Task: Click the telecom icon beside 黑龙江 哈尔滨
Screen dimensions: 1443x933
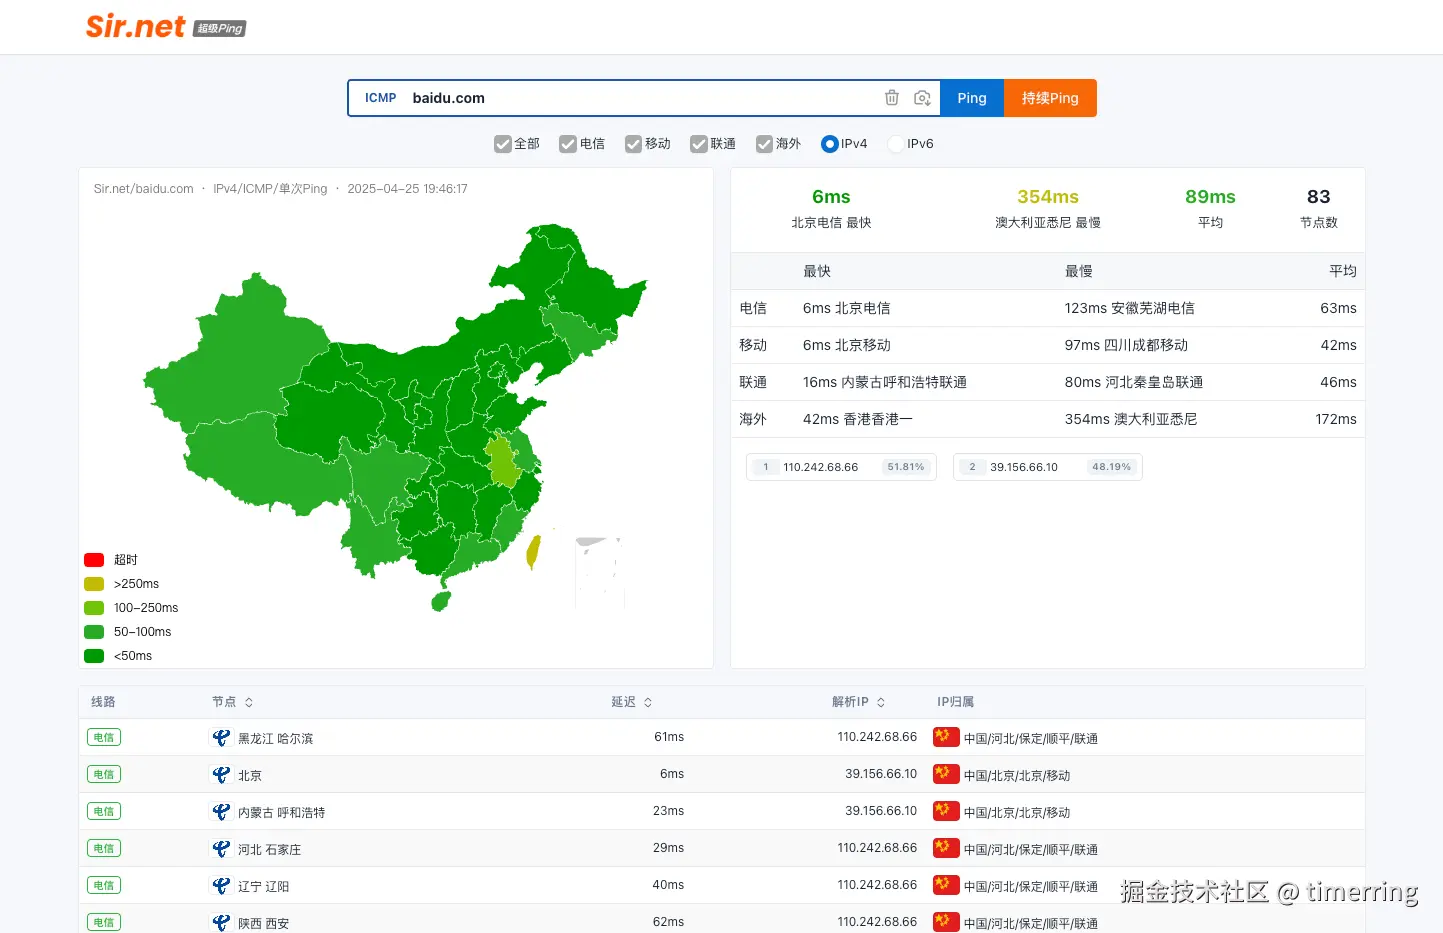Action: [221, 738]
